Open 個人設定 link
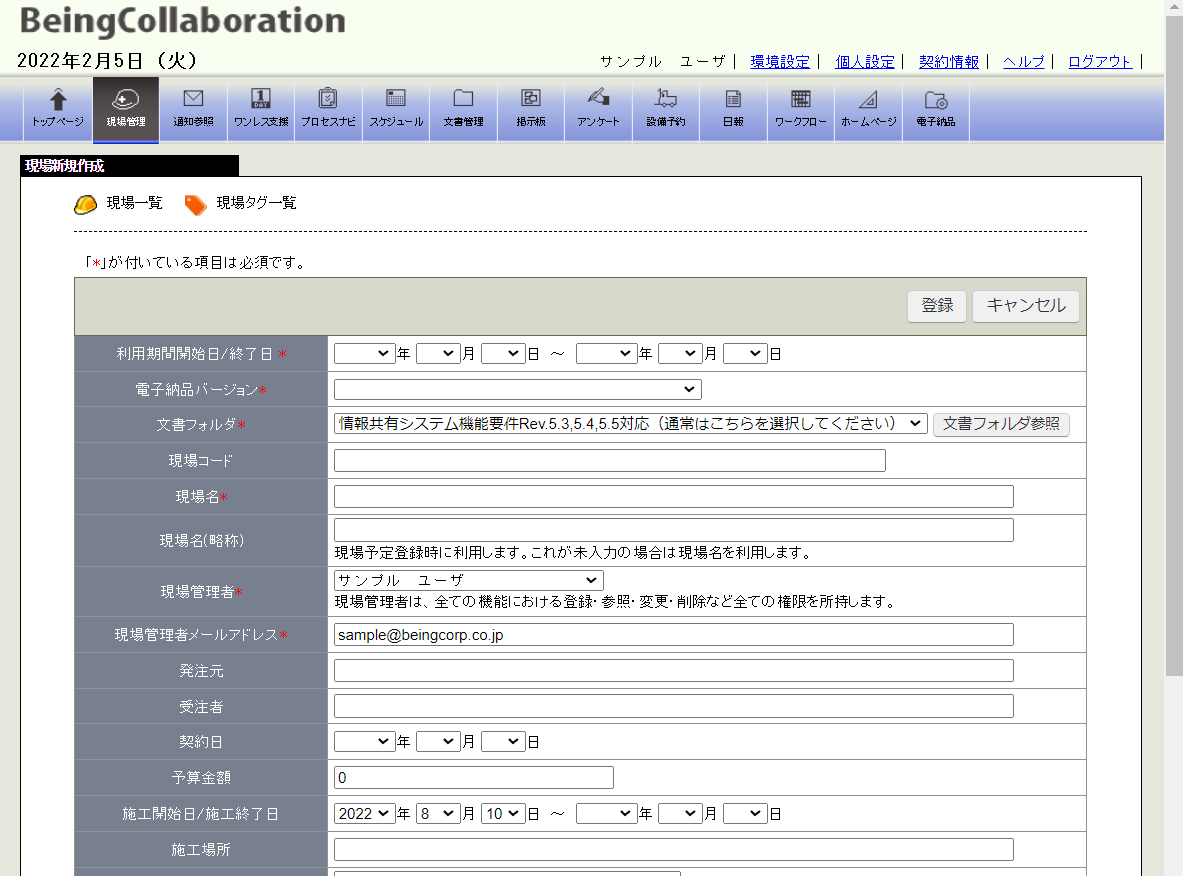This screenshot has height=876, width=1183. pyautogui.click(x=865, y=62)
